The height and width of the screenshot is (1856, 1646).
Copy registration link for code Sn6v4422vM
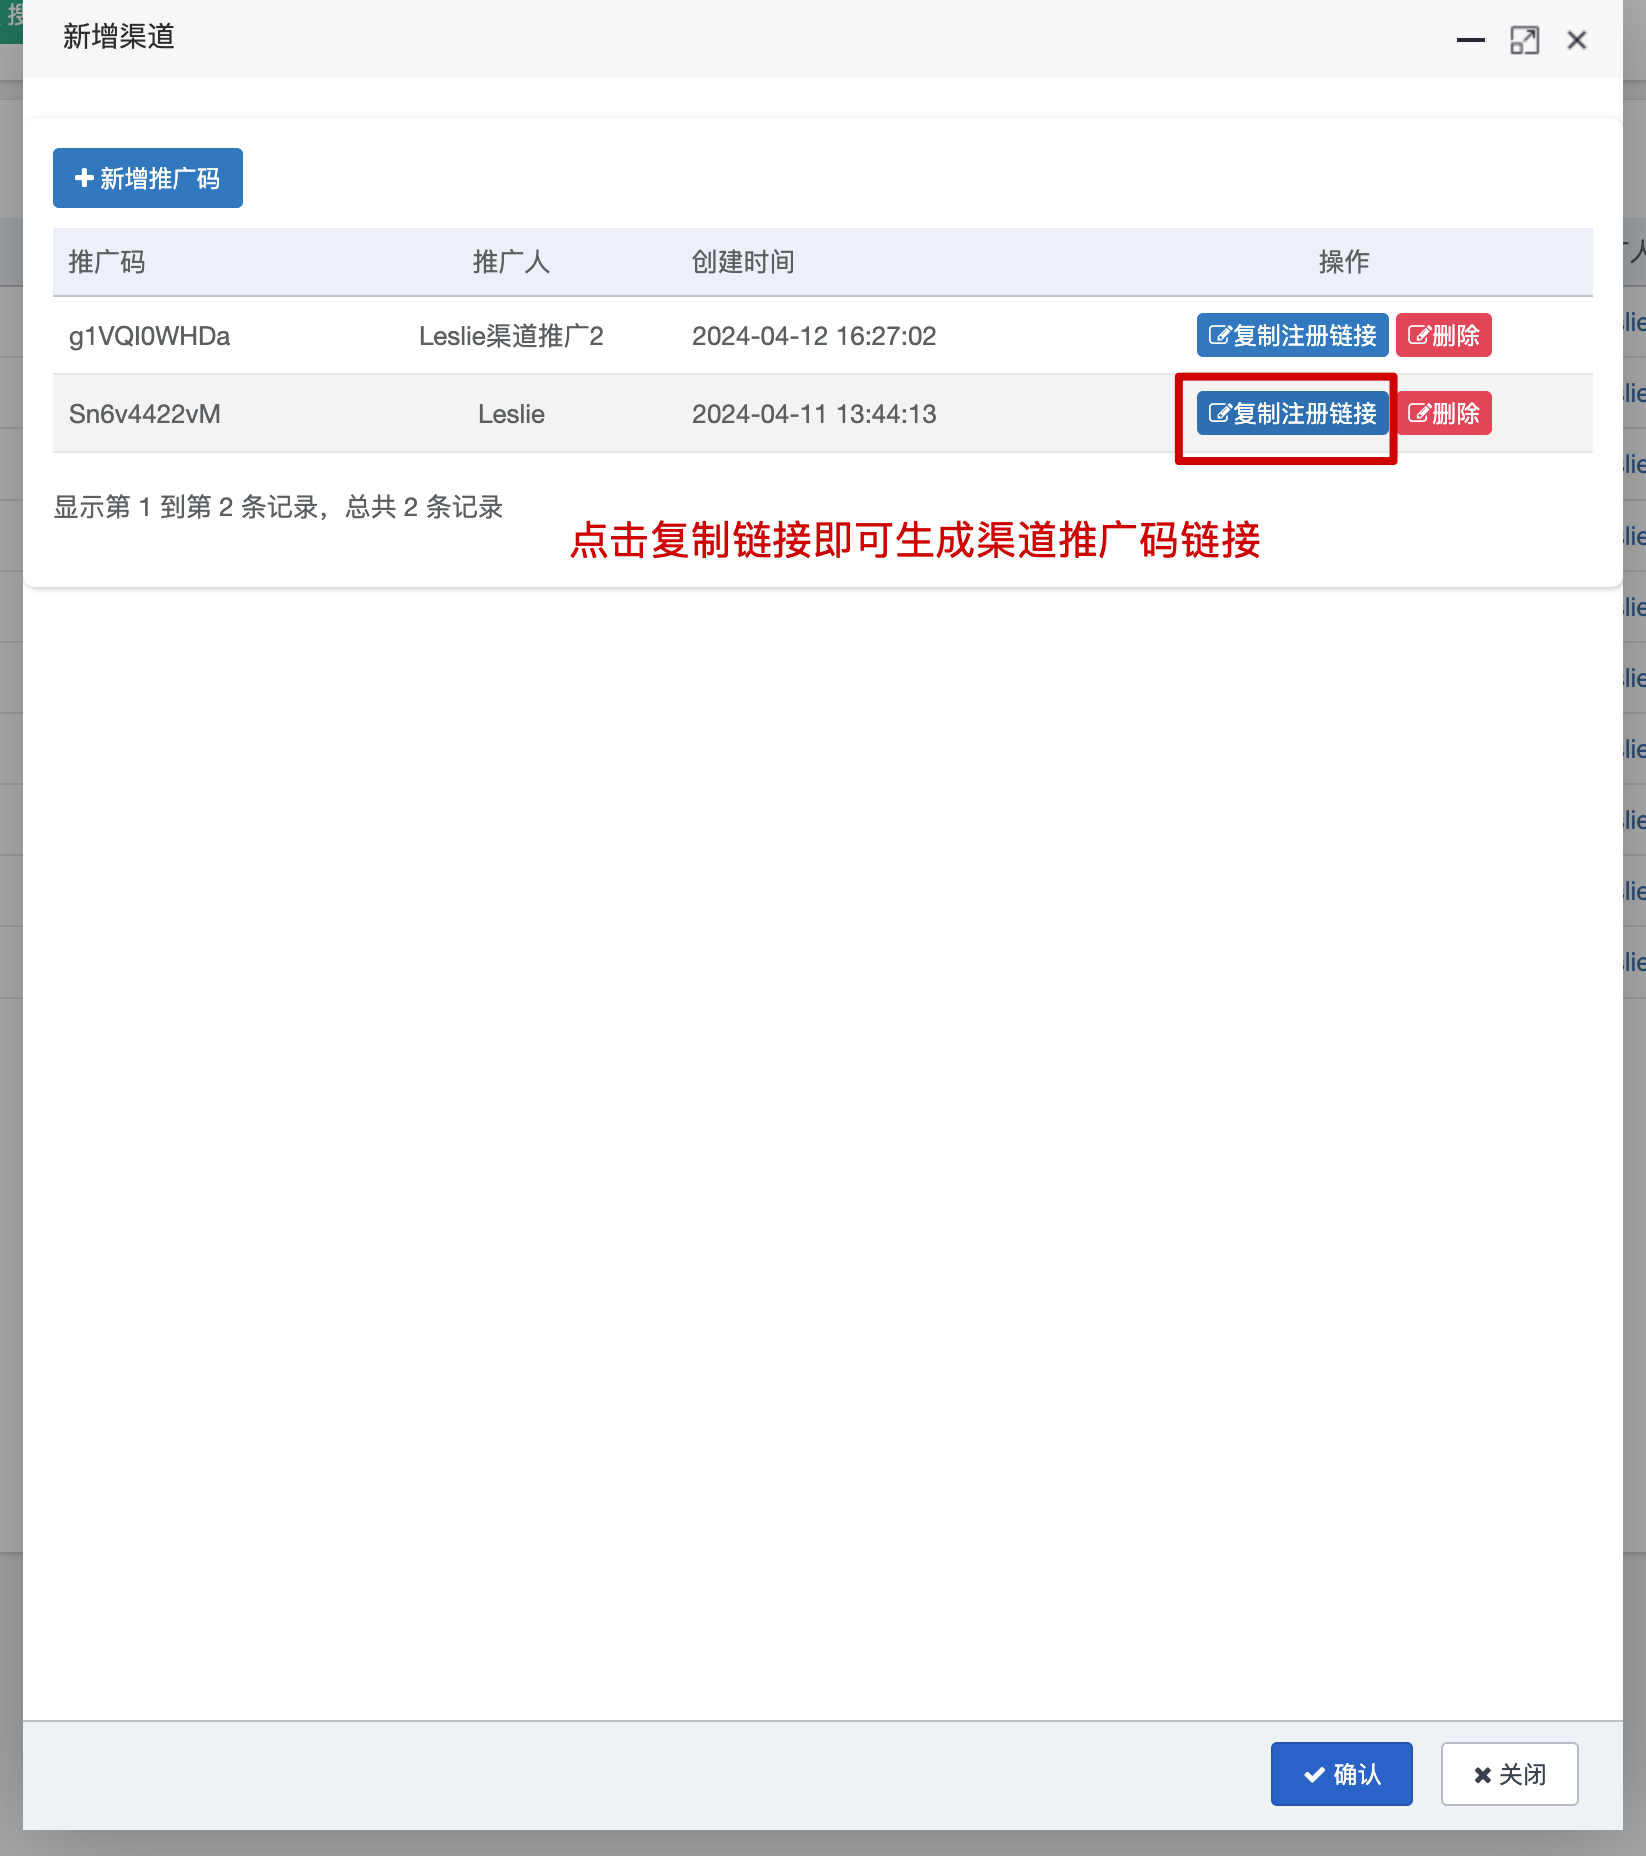tap(1292, 413)
